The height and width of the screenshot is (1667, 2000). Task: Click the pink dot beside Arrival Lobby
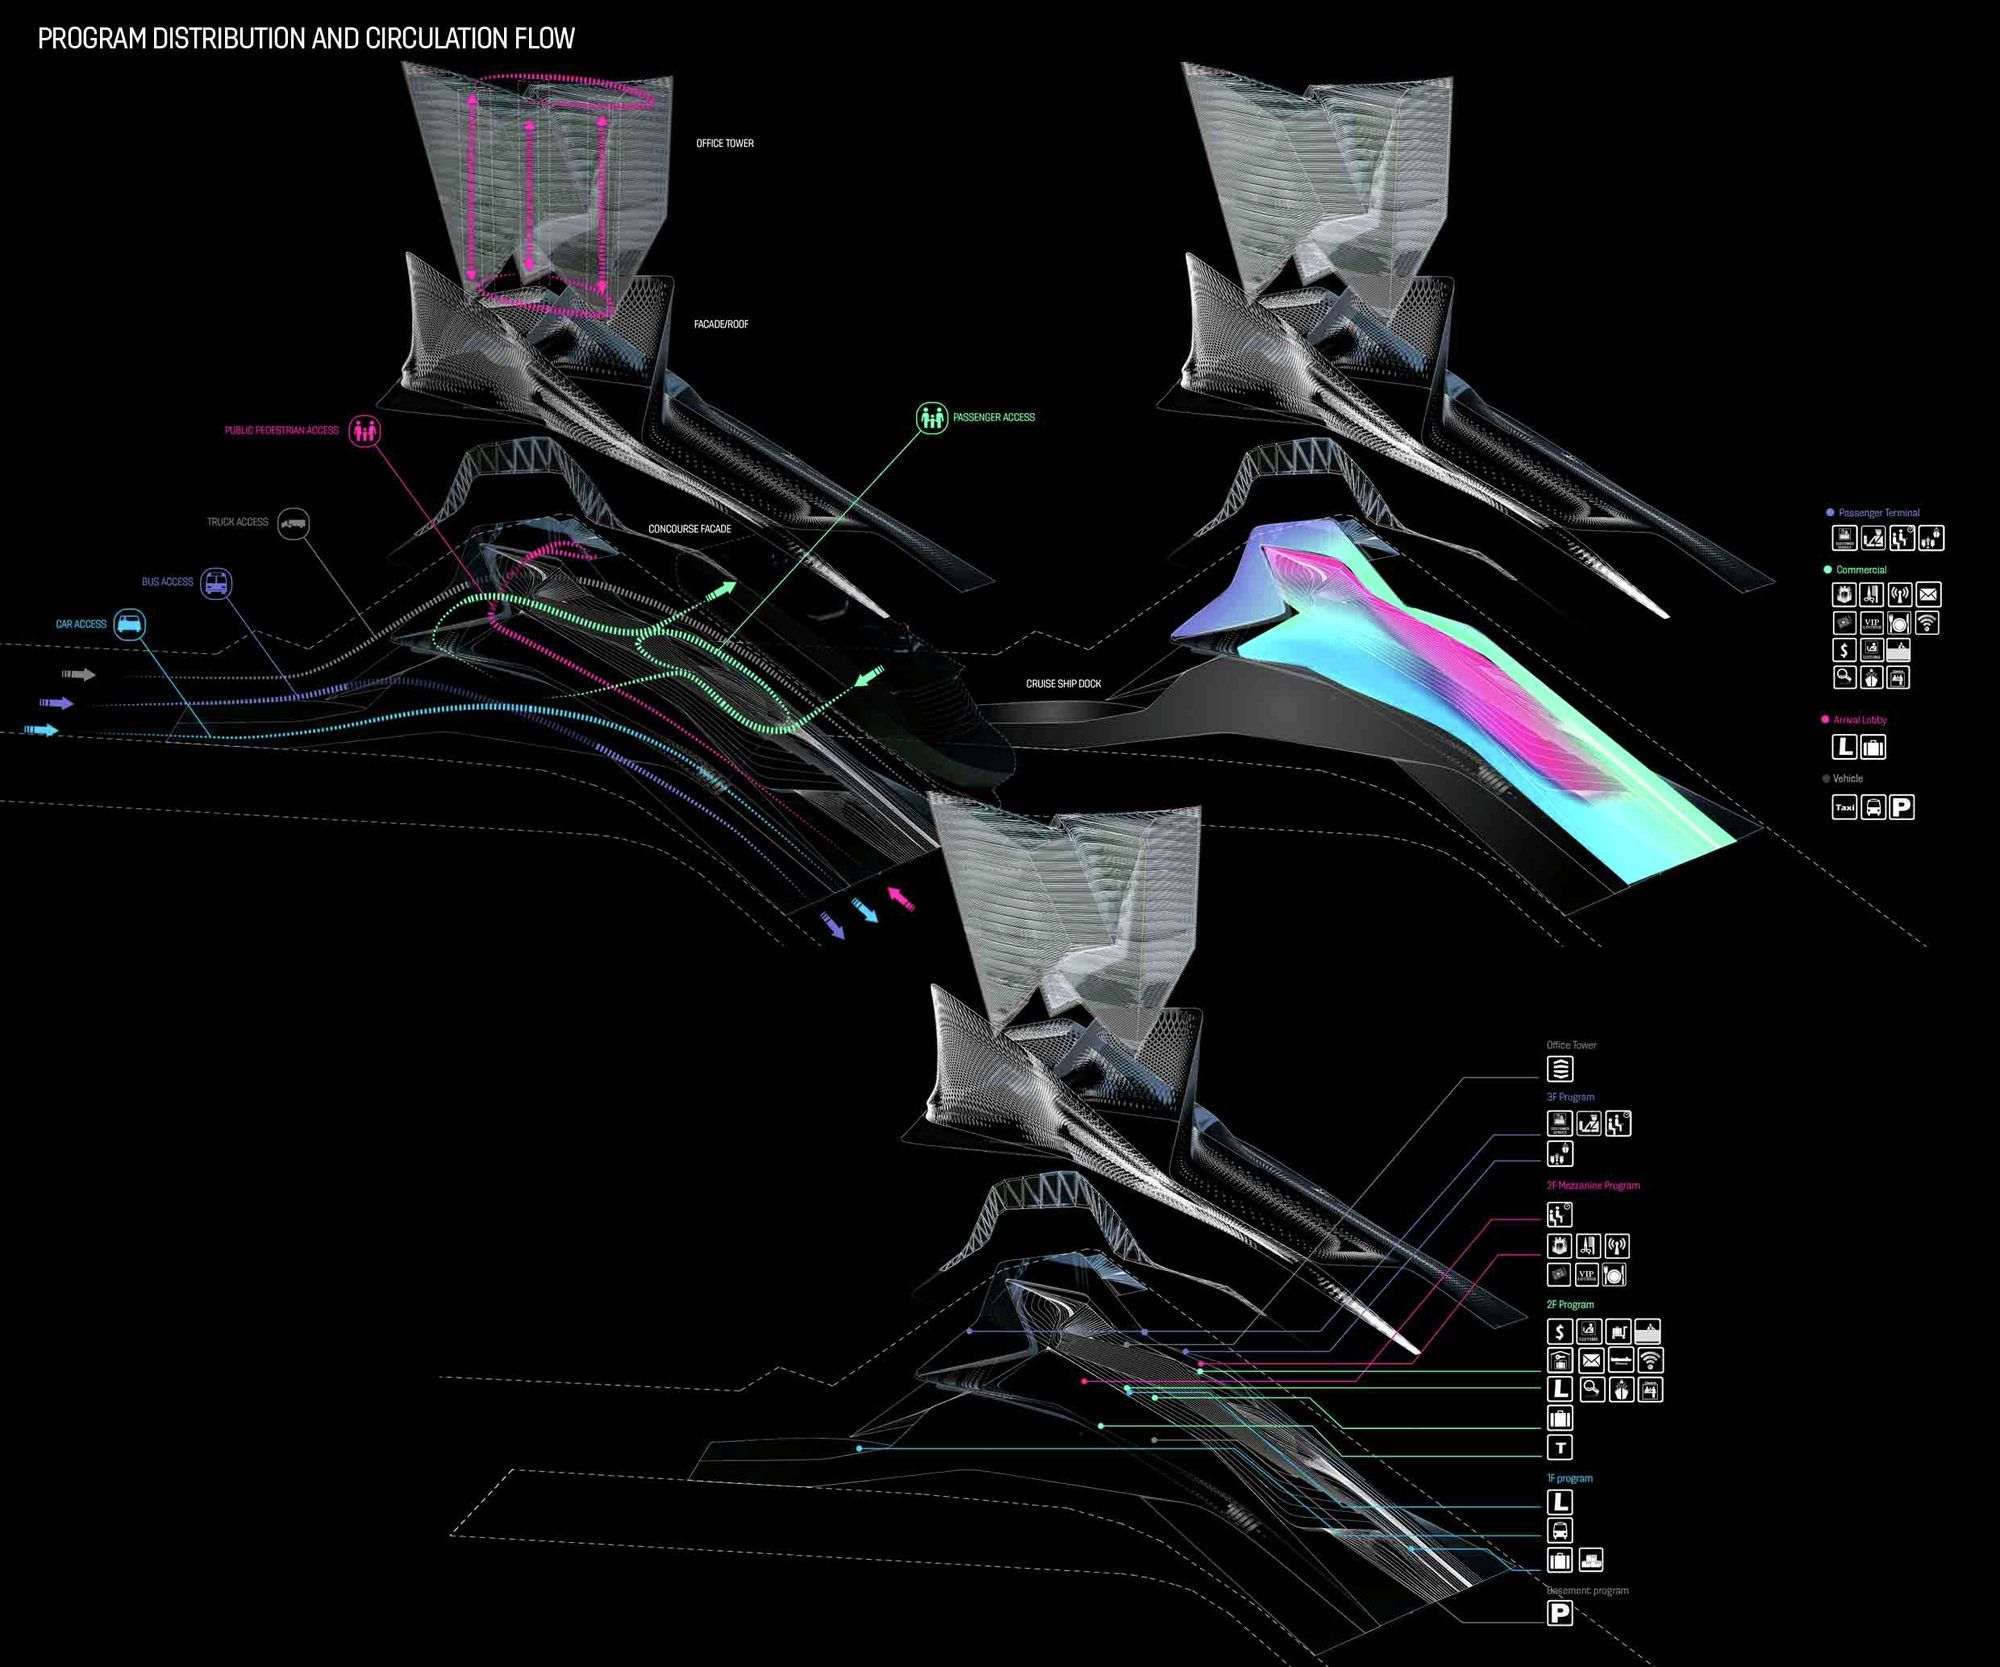pos(1825,720)
